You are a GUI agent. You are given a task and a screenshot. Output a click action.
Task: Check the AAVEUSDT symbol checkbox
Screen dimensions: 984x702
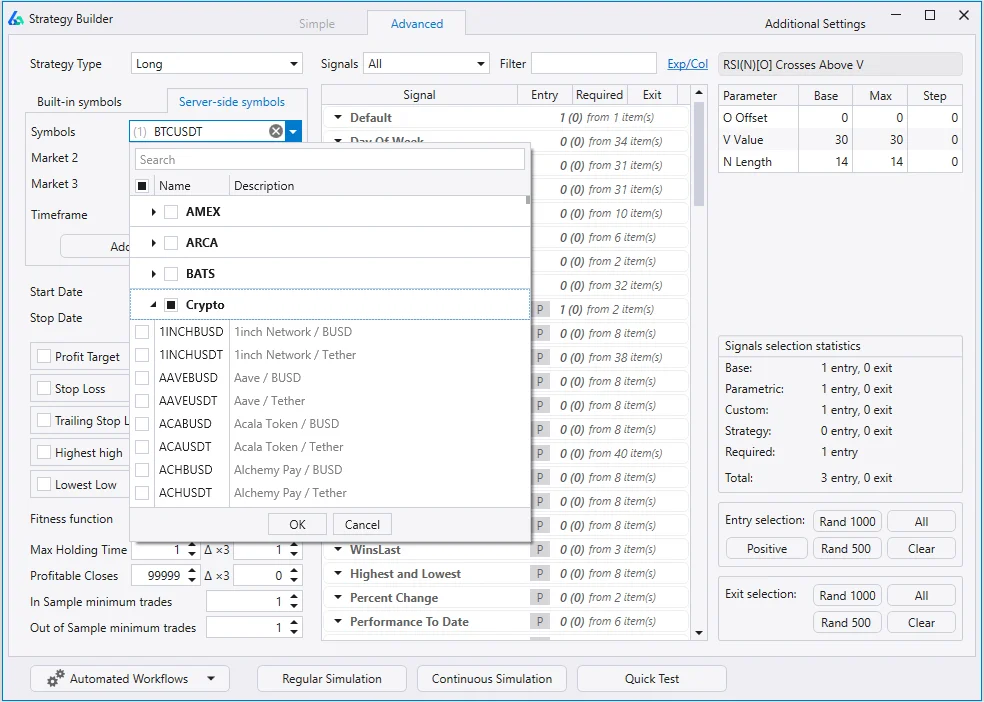142,401
